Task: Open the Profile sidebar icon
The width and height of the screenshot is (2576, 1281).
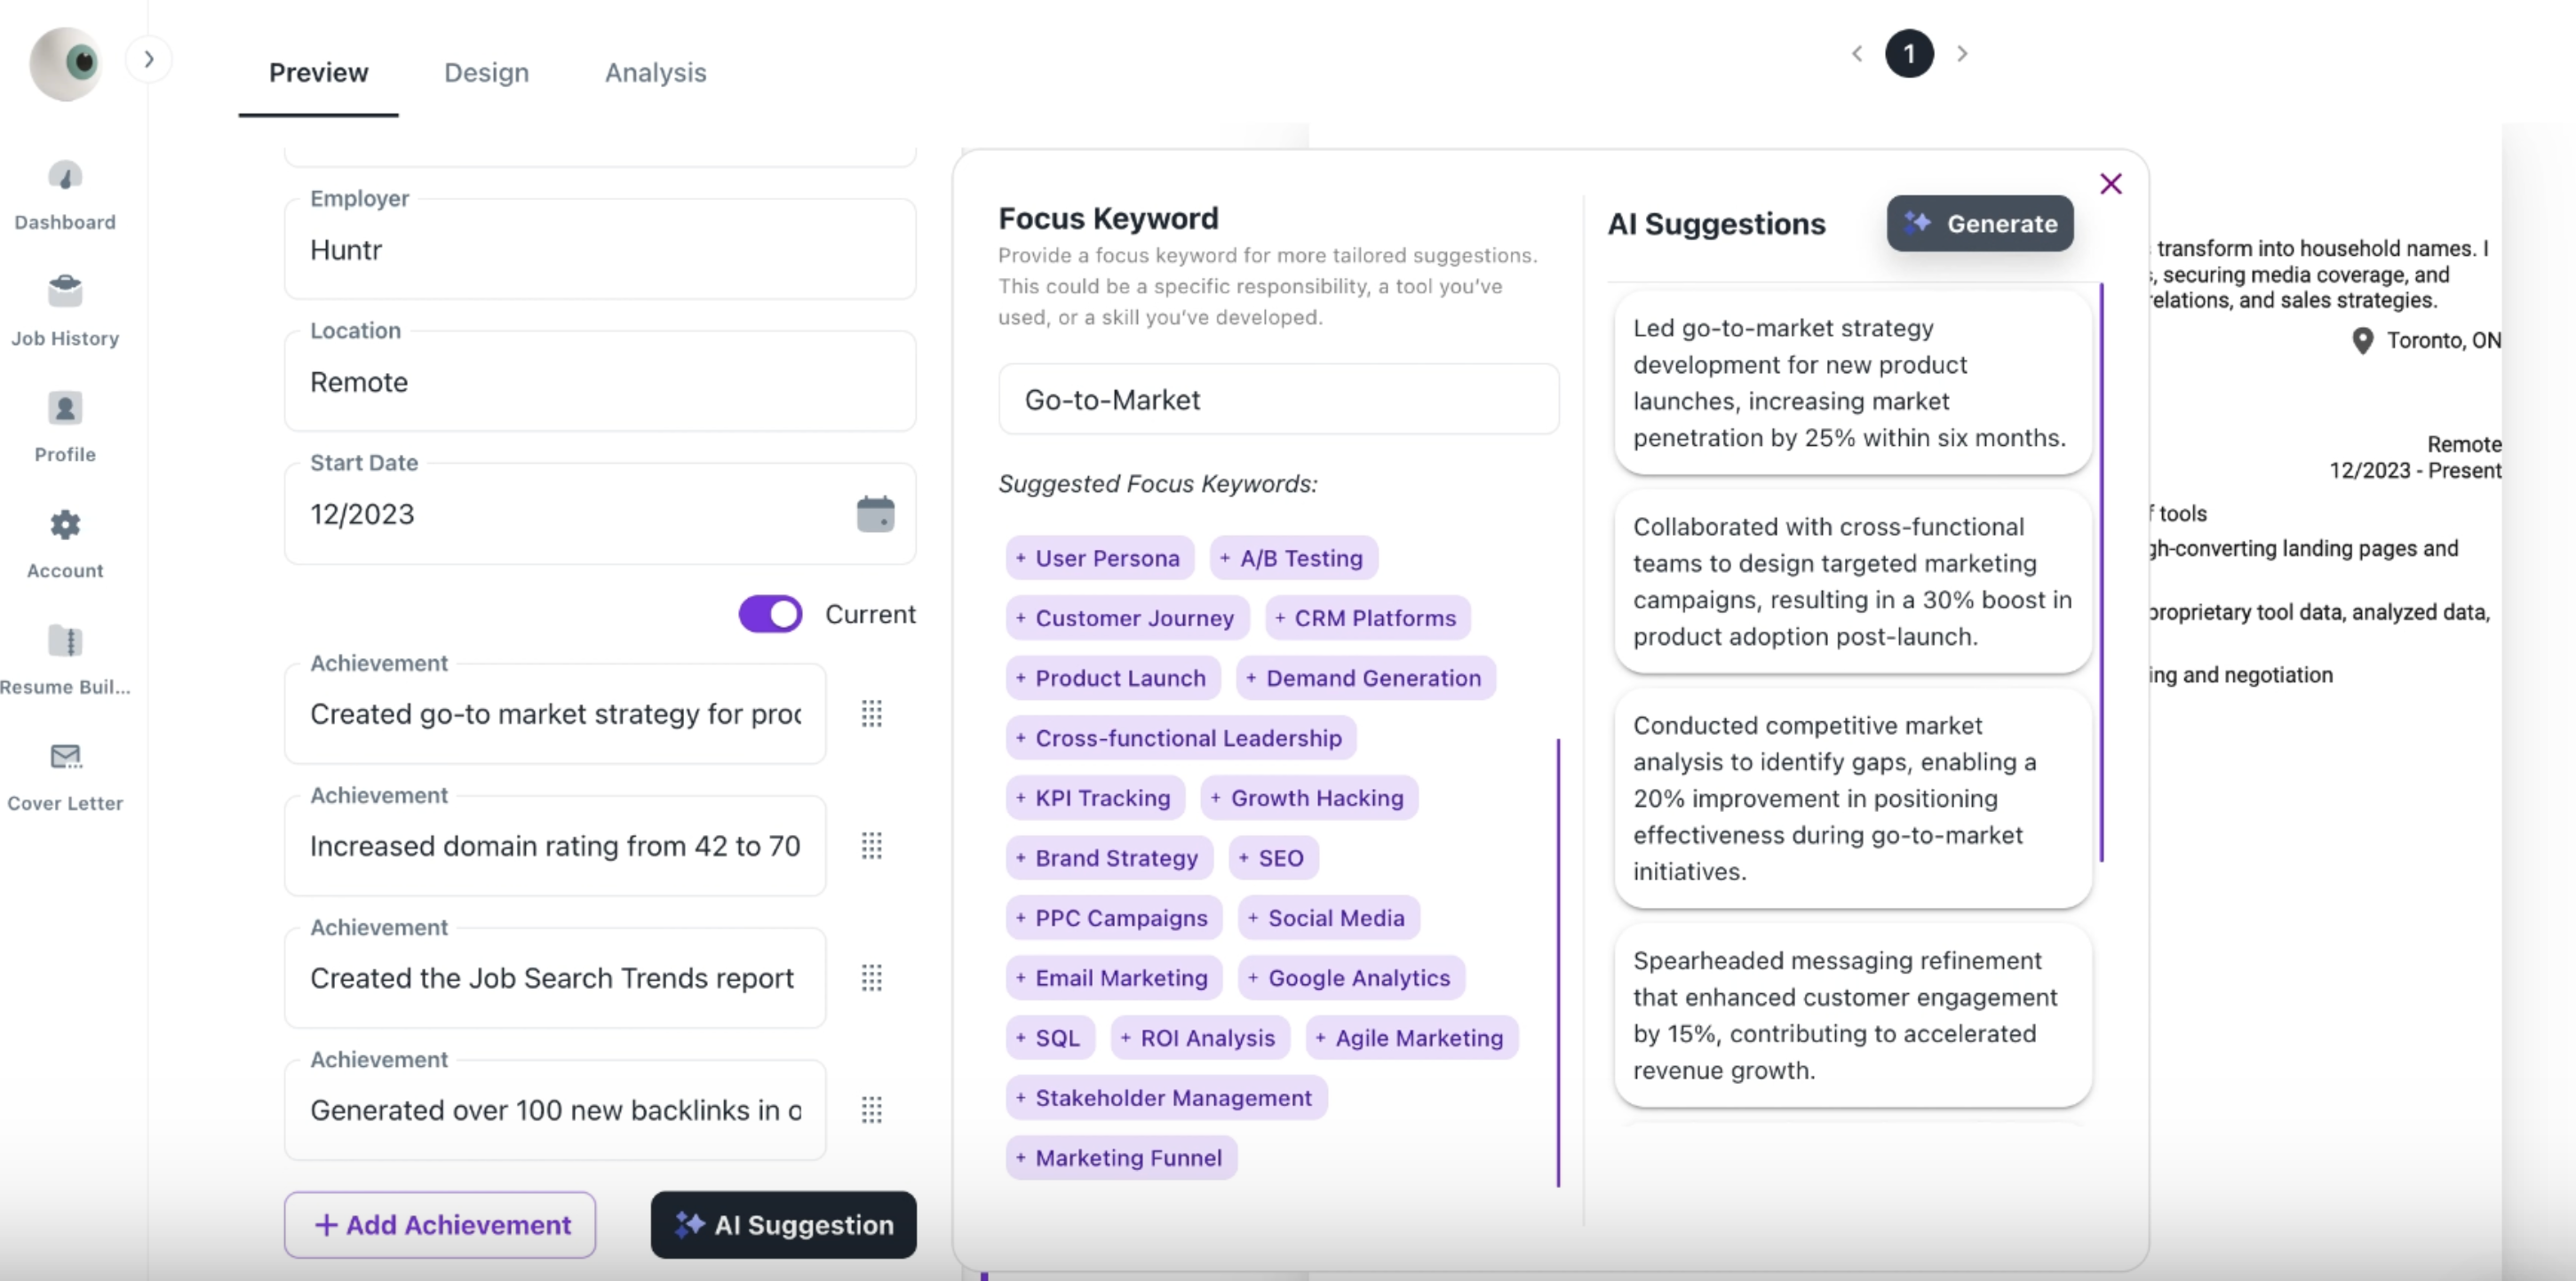Action: click(65, 409)
